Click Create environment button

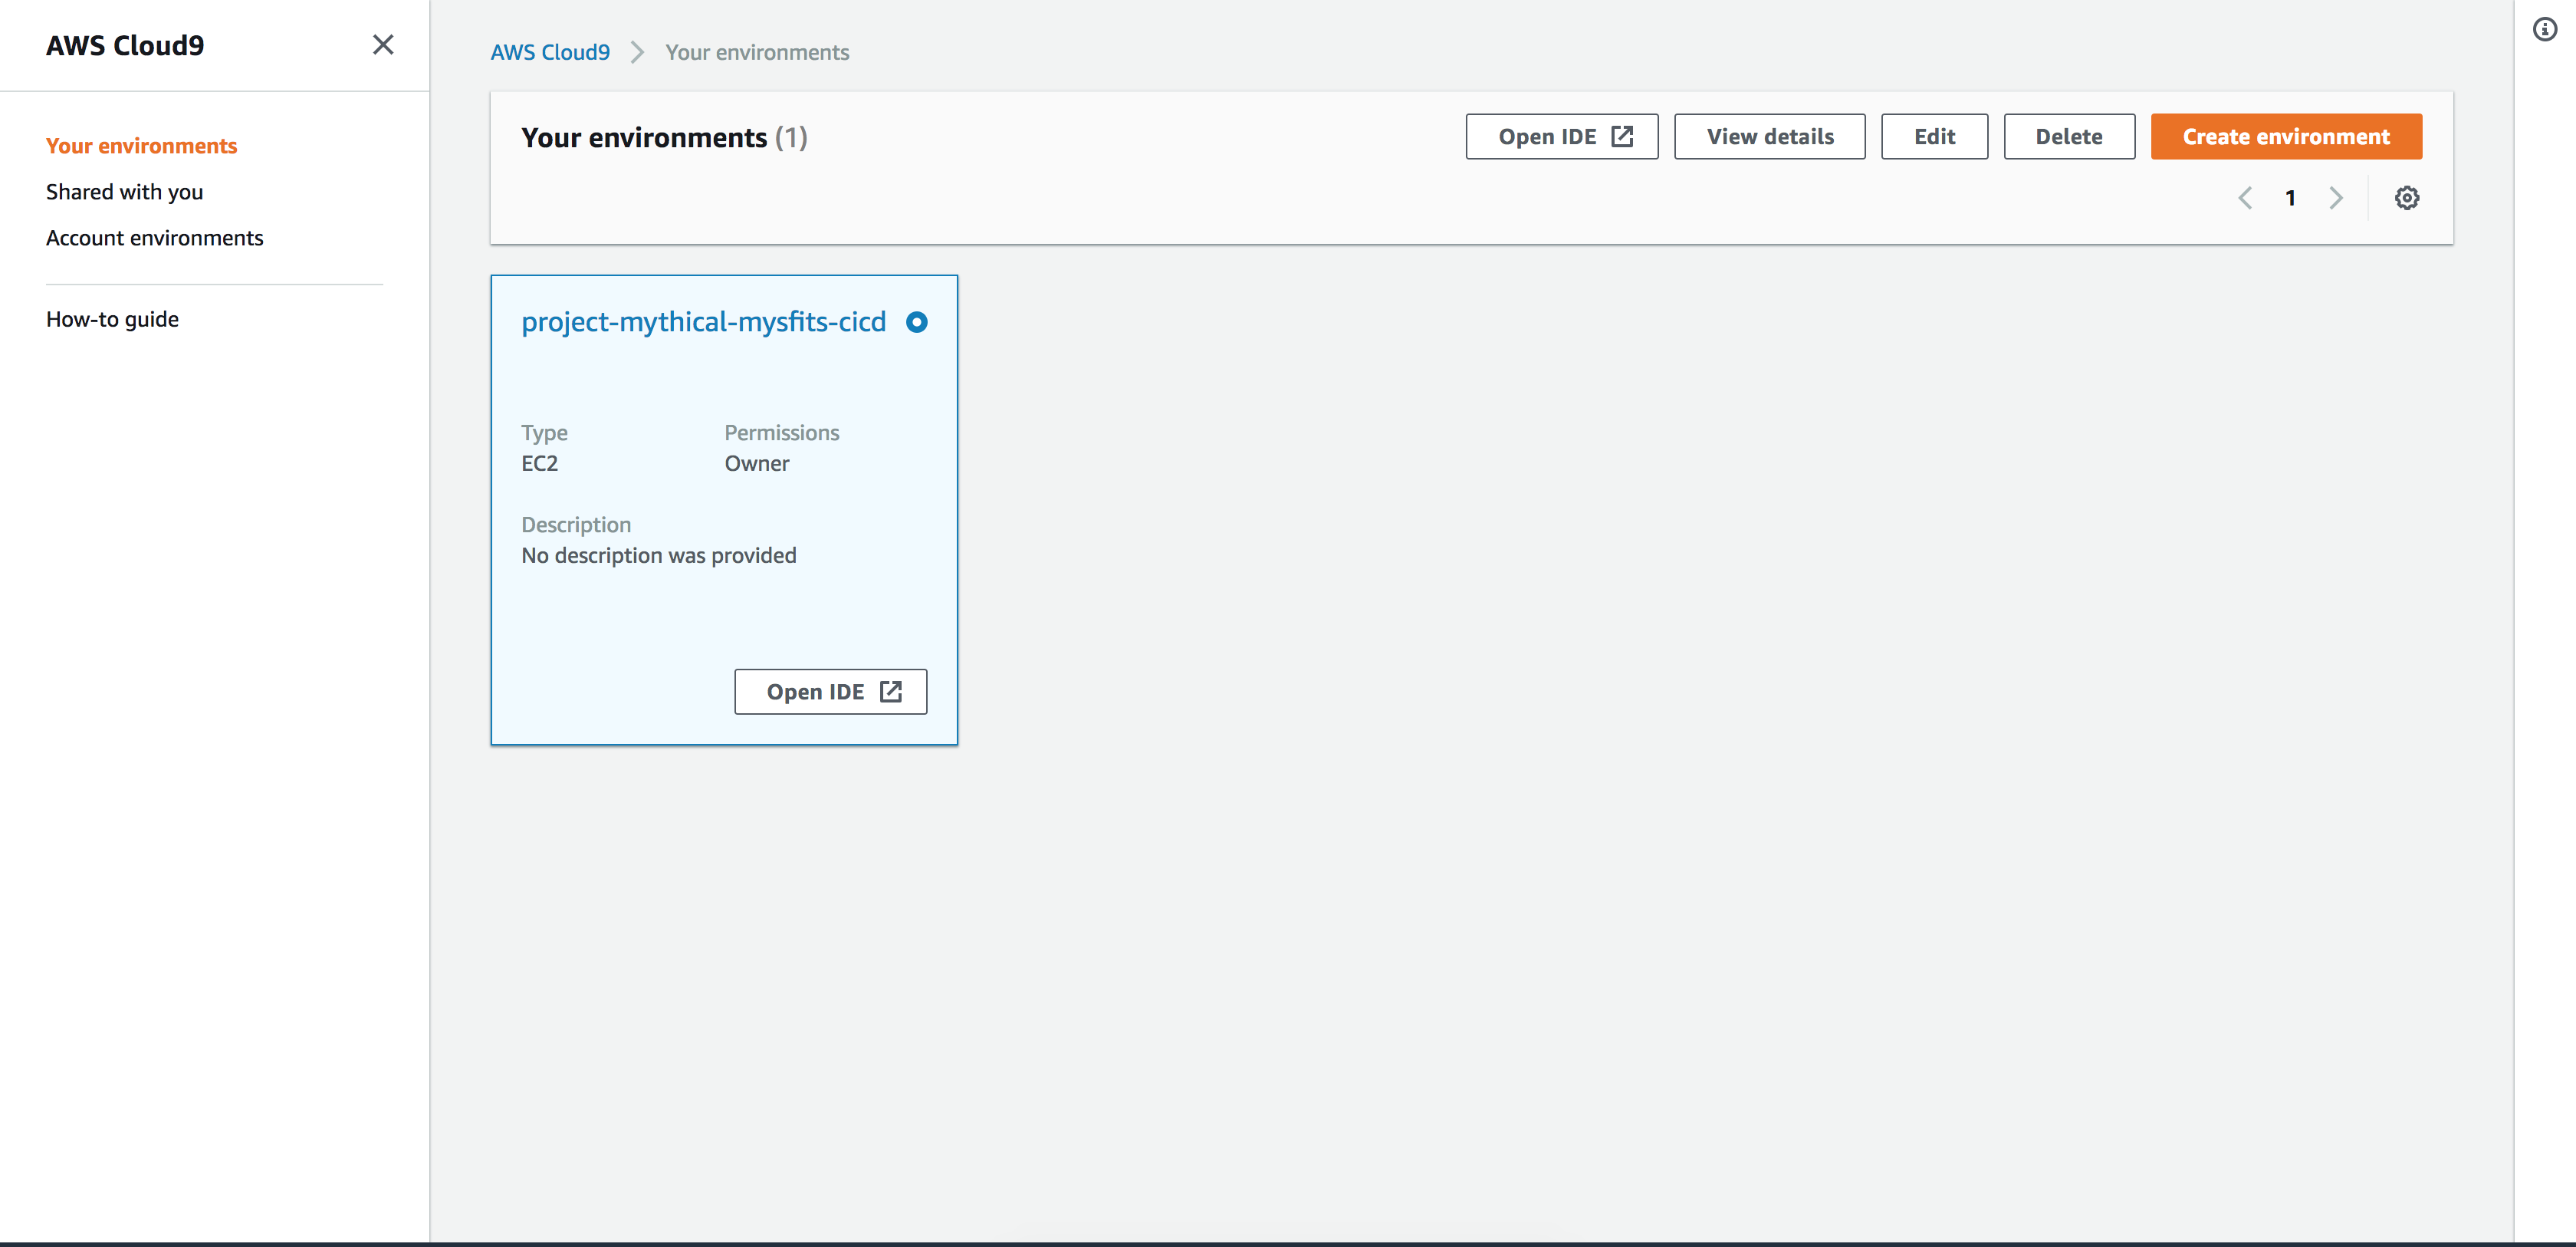click(2286, 137)
